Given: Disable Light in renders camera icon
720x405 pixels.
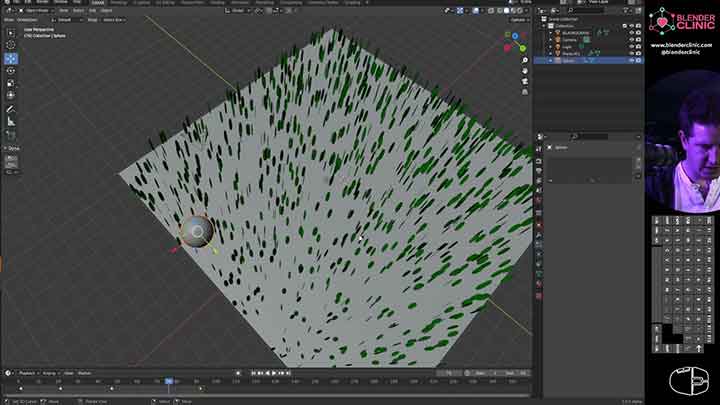Looking at the screenshot, I should point(638,47).
